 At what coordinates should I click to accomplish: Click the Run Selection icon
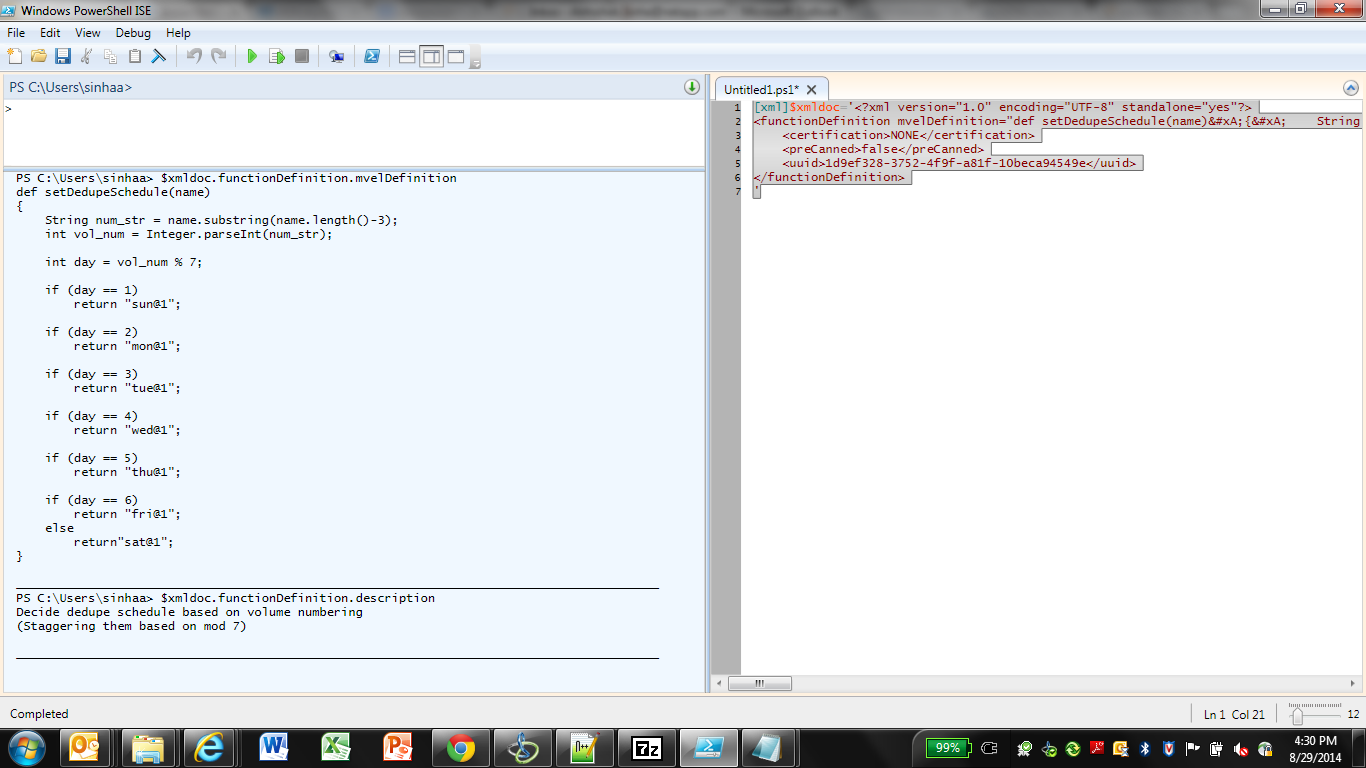(x=277, y=56)
